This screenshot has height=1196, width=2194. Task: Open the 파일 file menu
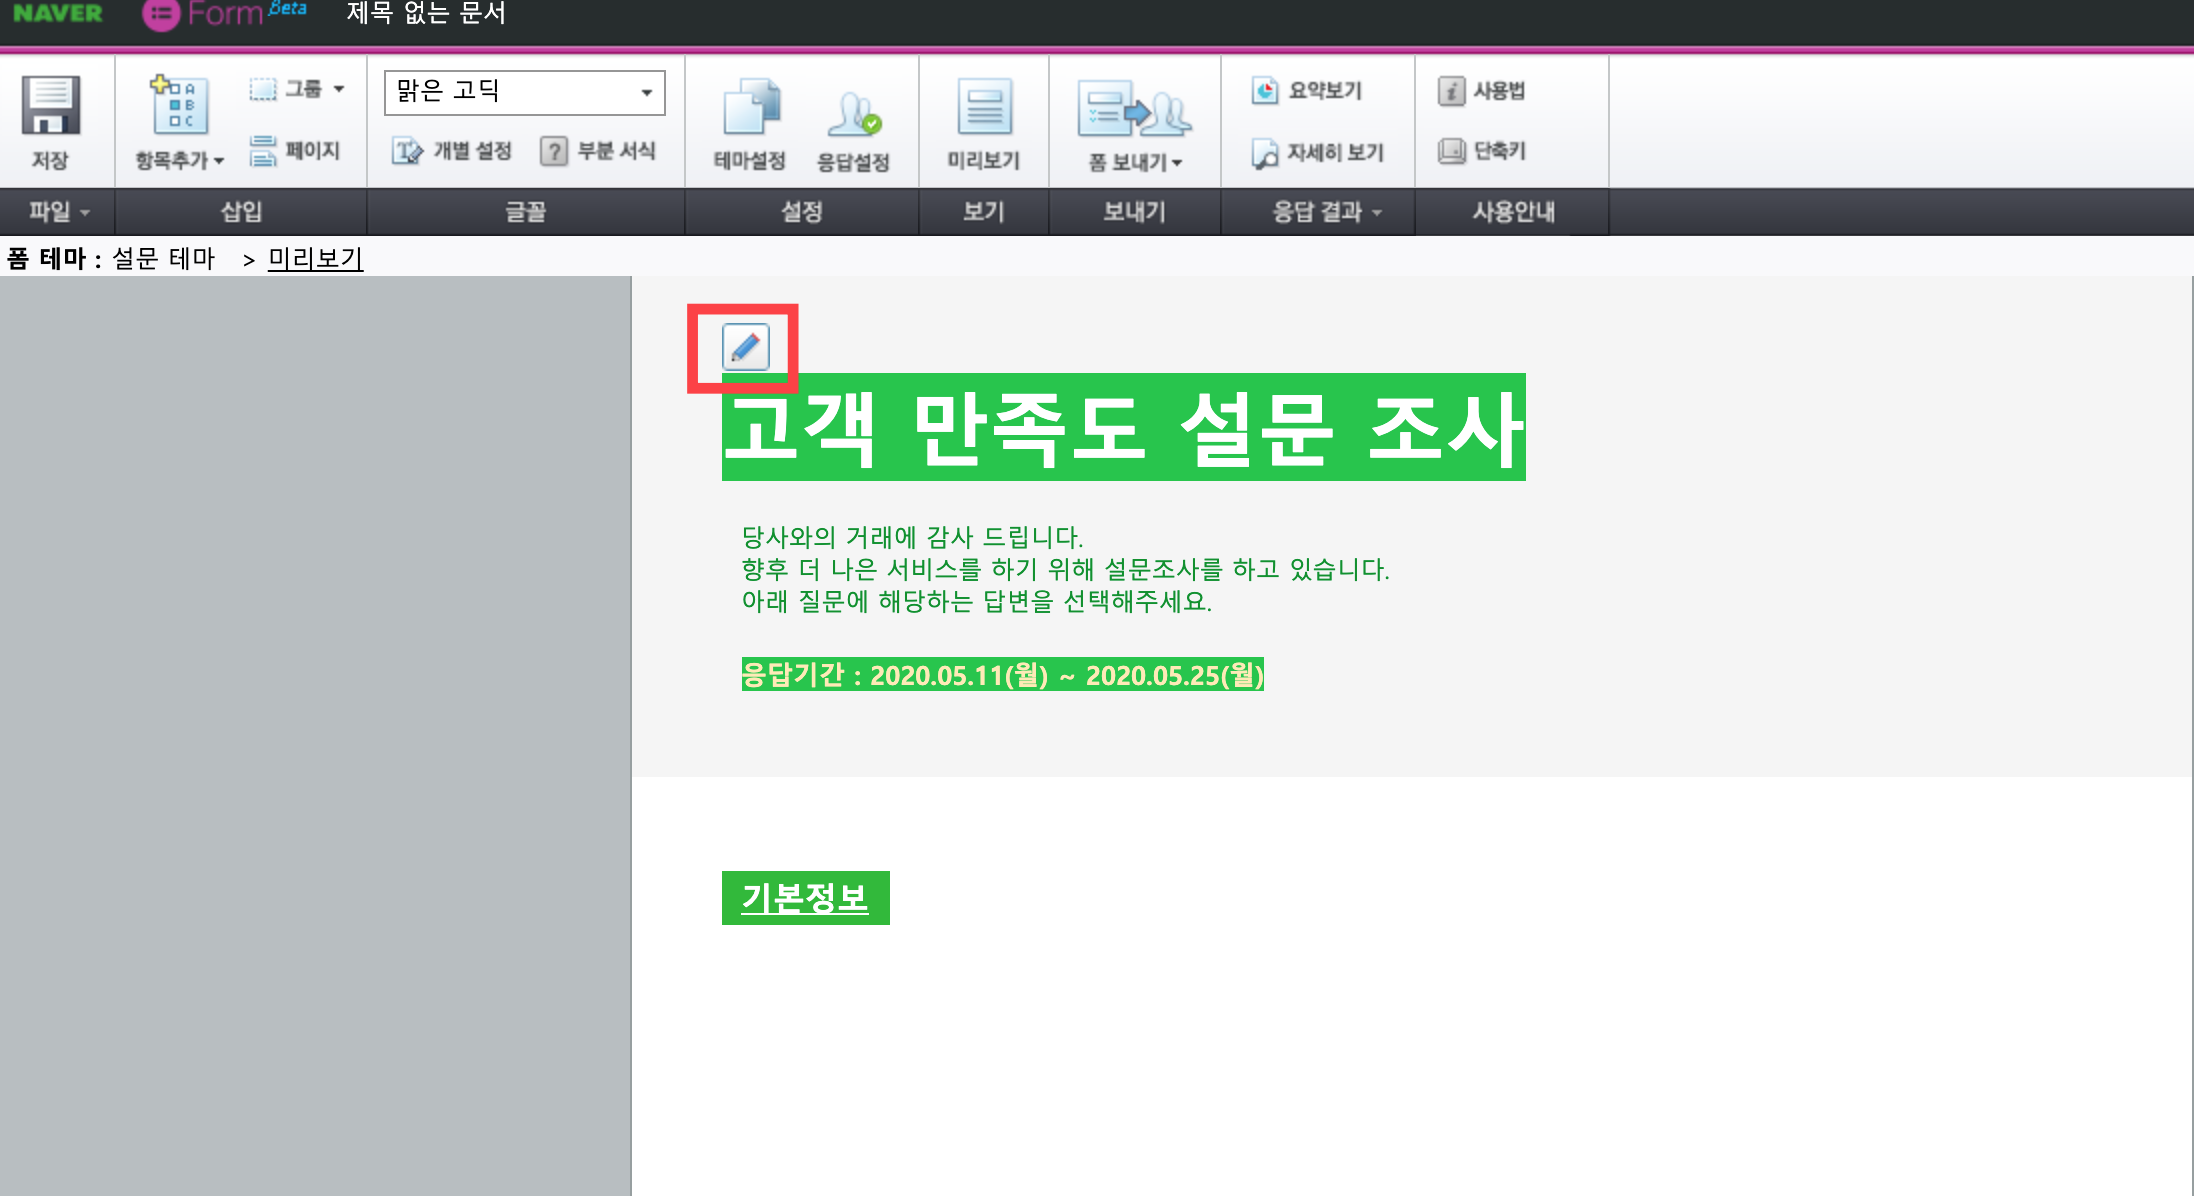(x=58, y=212)
